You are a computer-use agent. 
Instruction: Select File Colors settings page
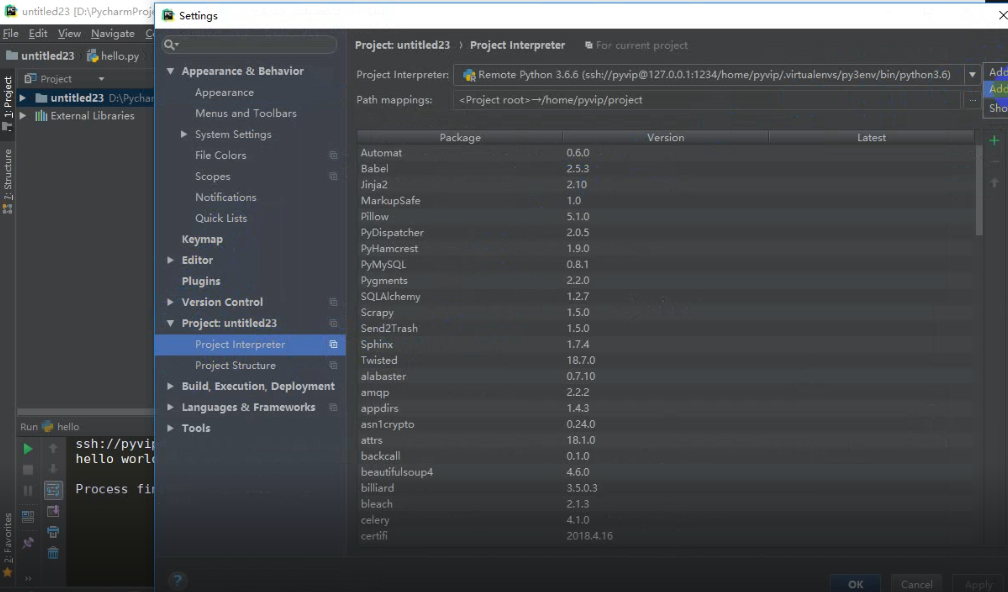220,156
